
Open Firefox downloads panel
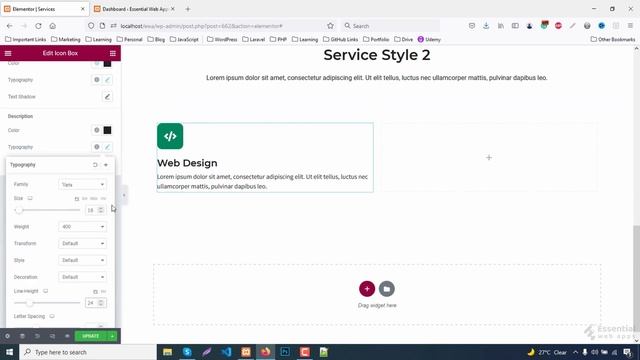pyautogui.click(x=486, y=26)
